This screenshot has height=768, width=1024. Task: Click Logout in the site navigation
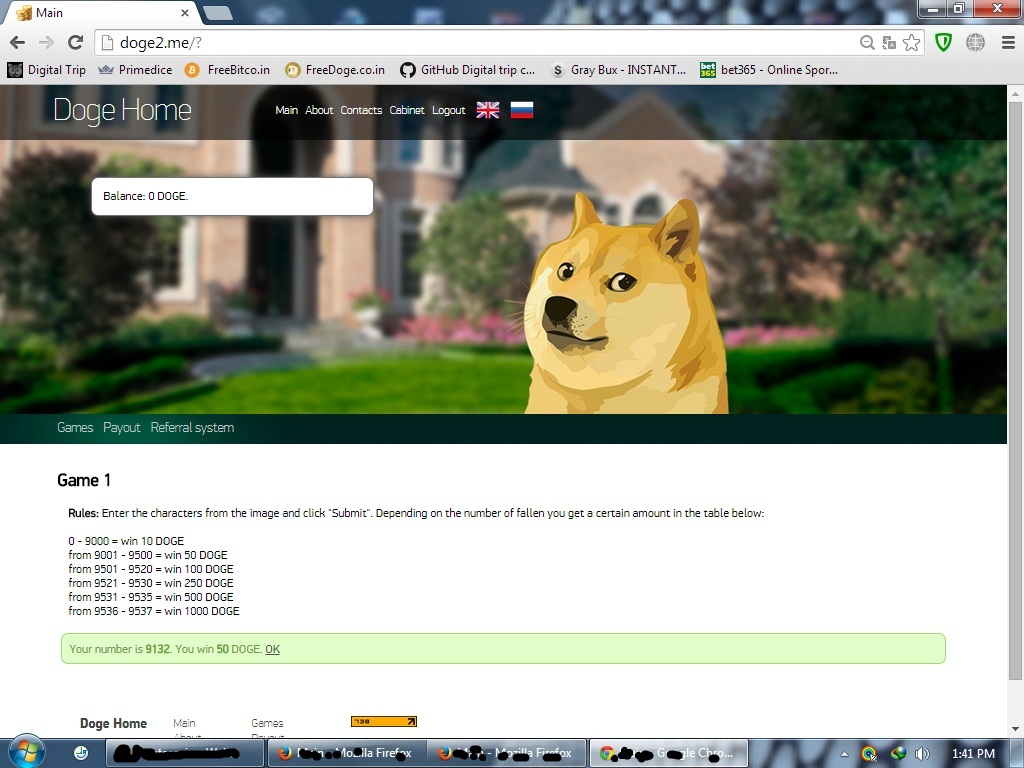tap(448, 110)
